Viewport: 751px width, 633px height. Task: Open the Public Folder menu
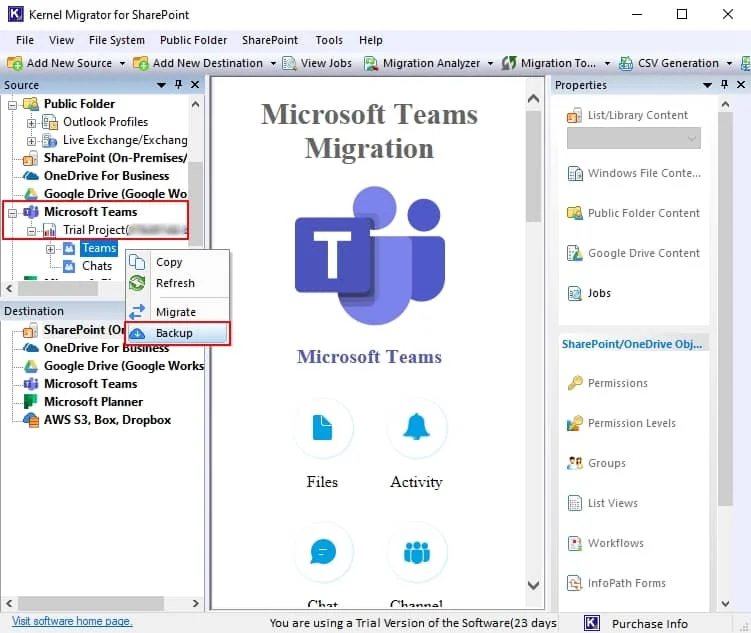(193, 40)
